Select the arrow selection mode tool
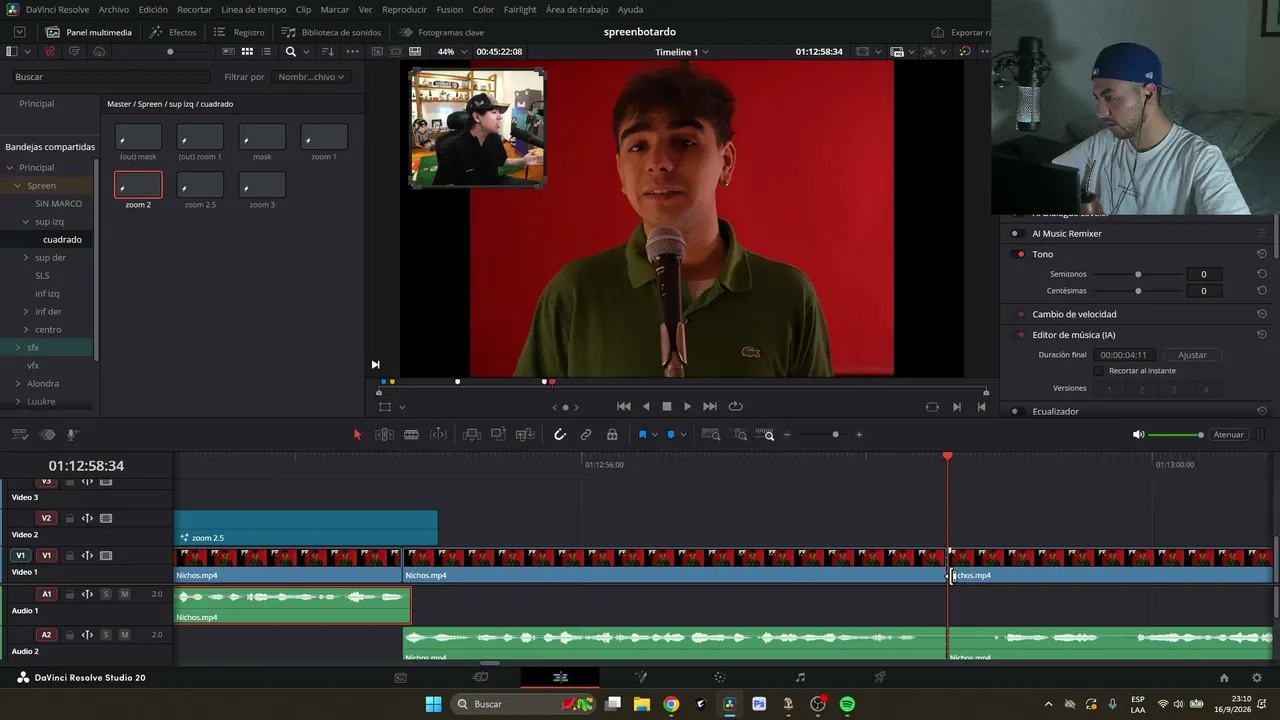Screen dimensions: 1280x720 click(357, 435)
